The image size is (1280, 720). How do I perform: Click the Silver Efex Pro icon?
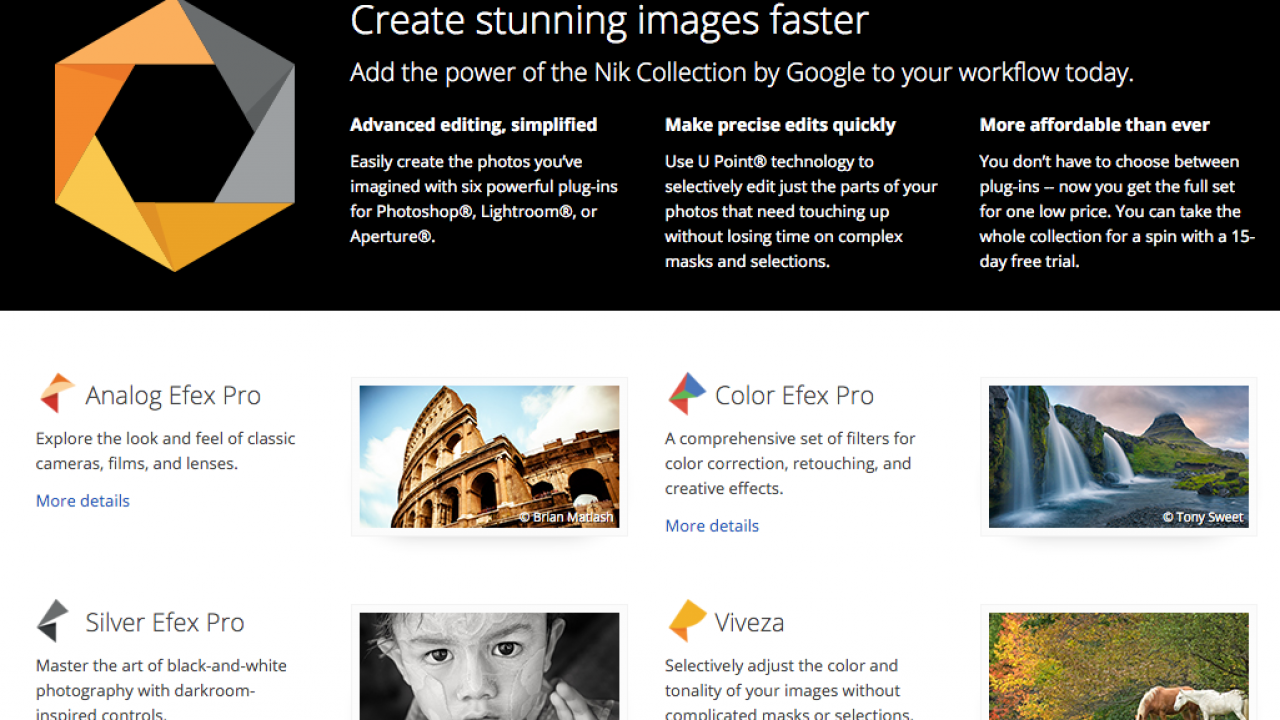[x=54, y=621]
